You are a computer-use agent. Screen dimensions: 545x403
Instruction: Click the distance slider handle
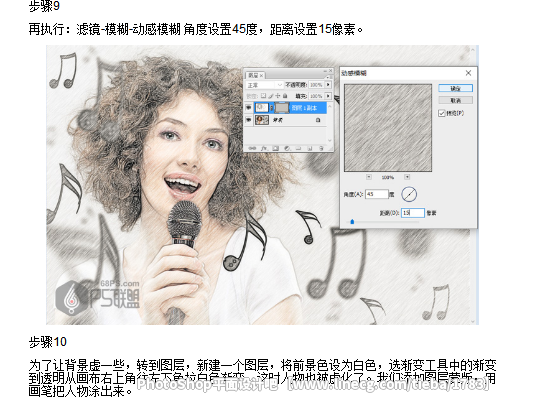click(352, 221)
